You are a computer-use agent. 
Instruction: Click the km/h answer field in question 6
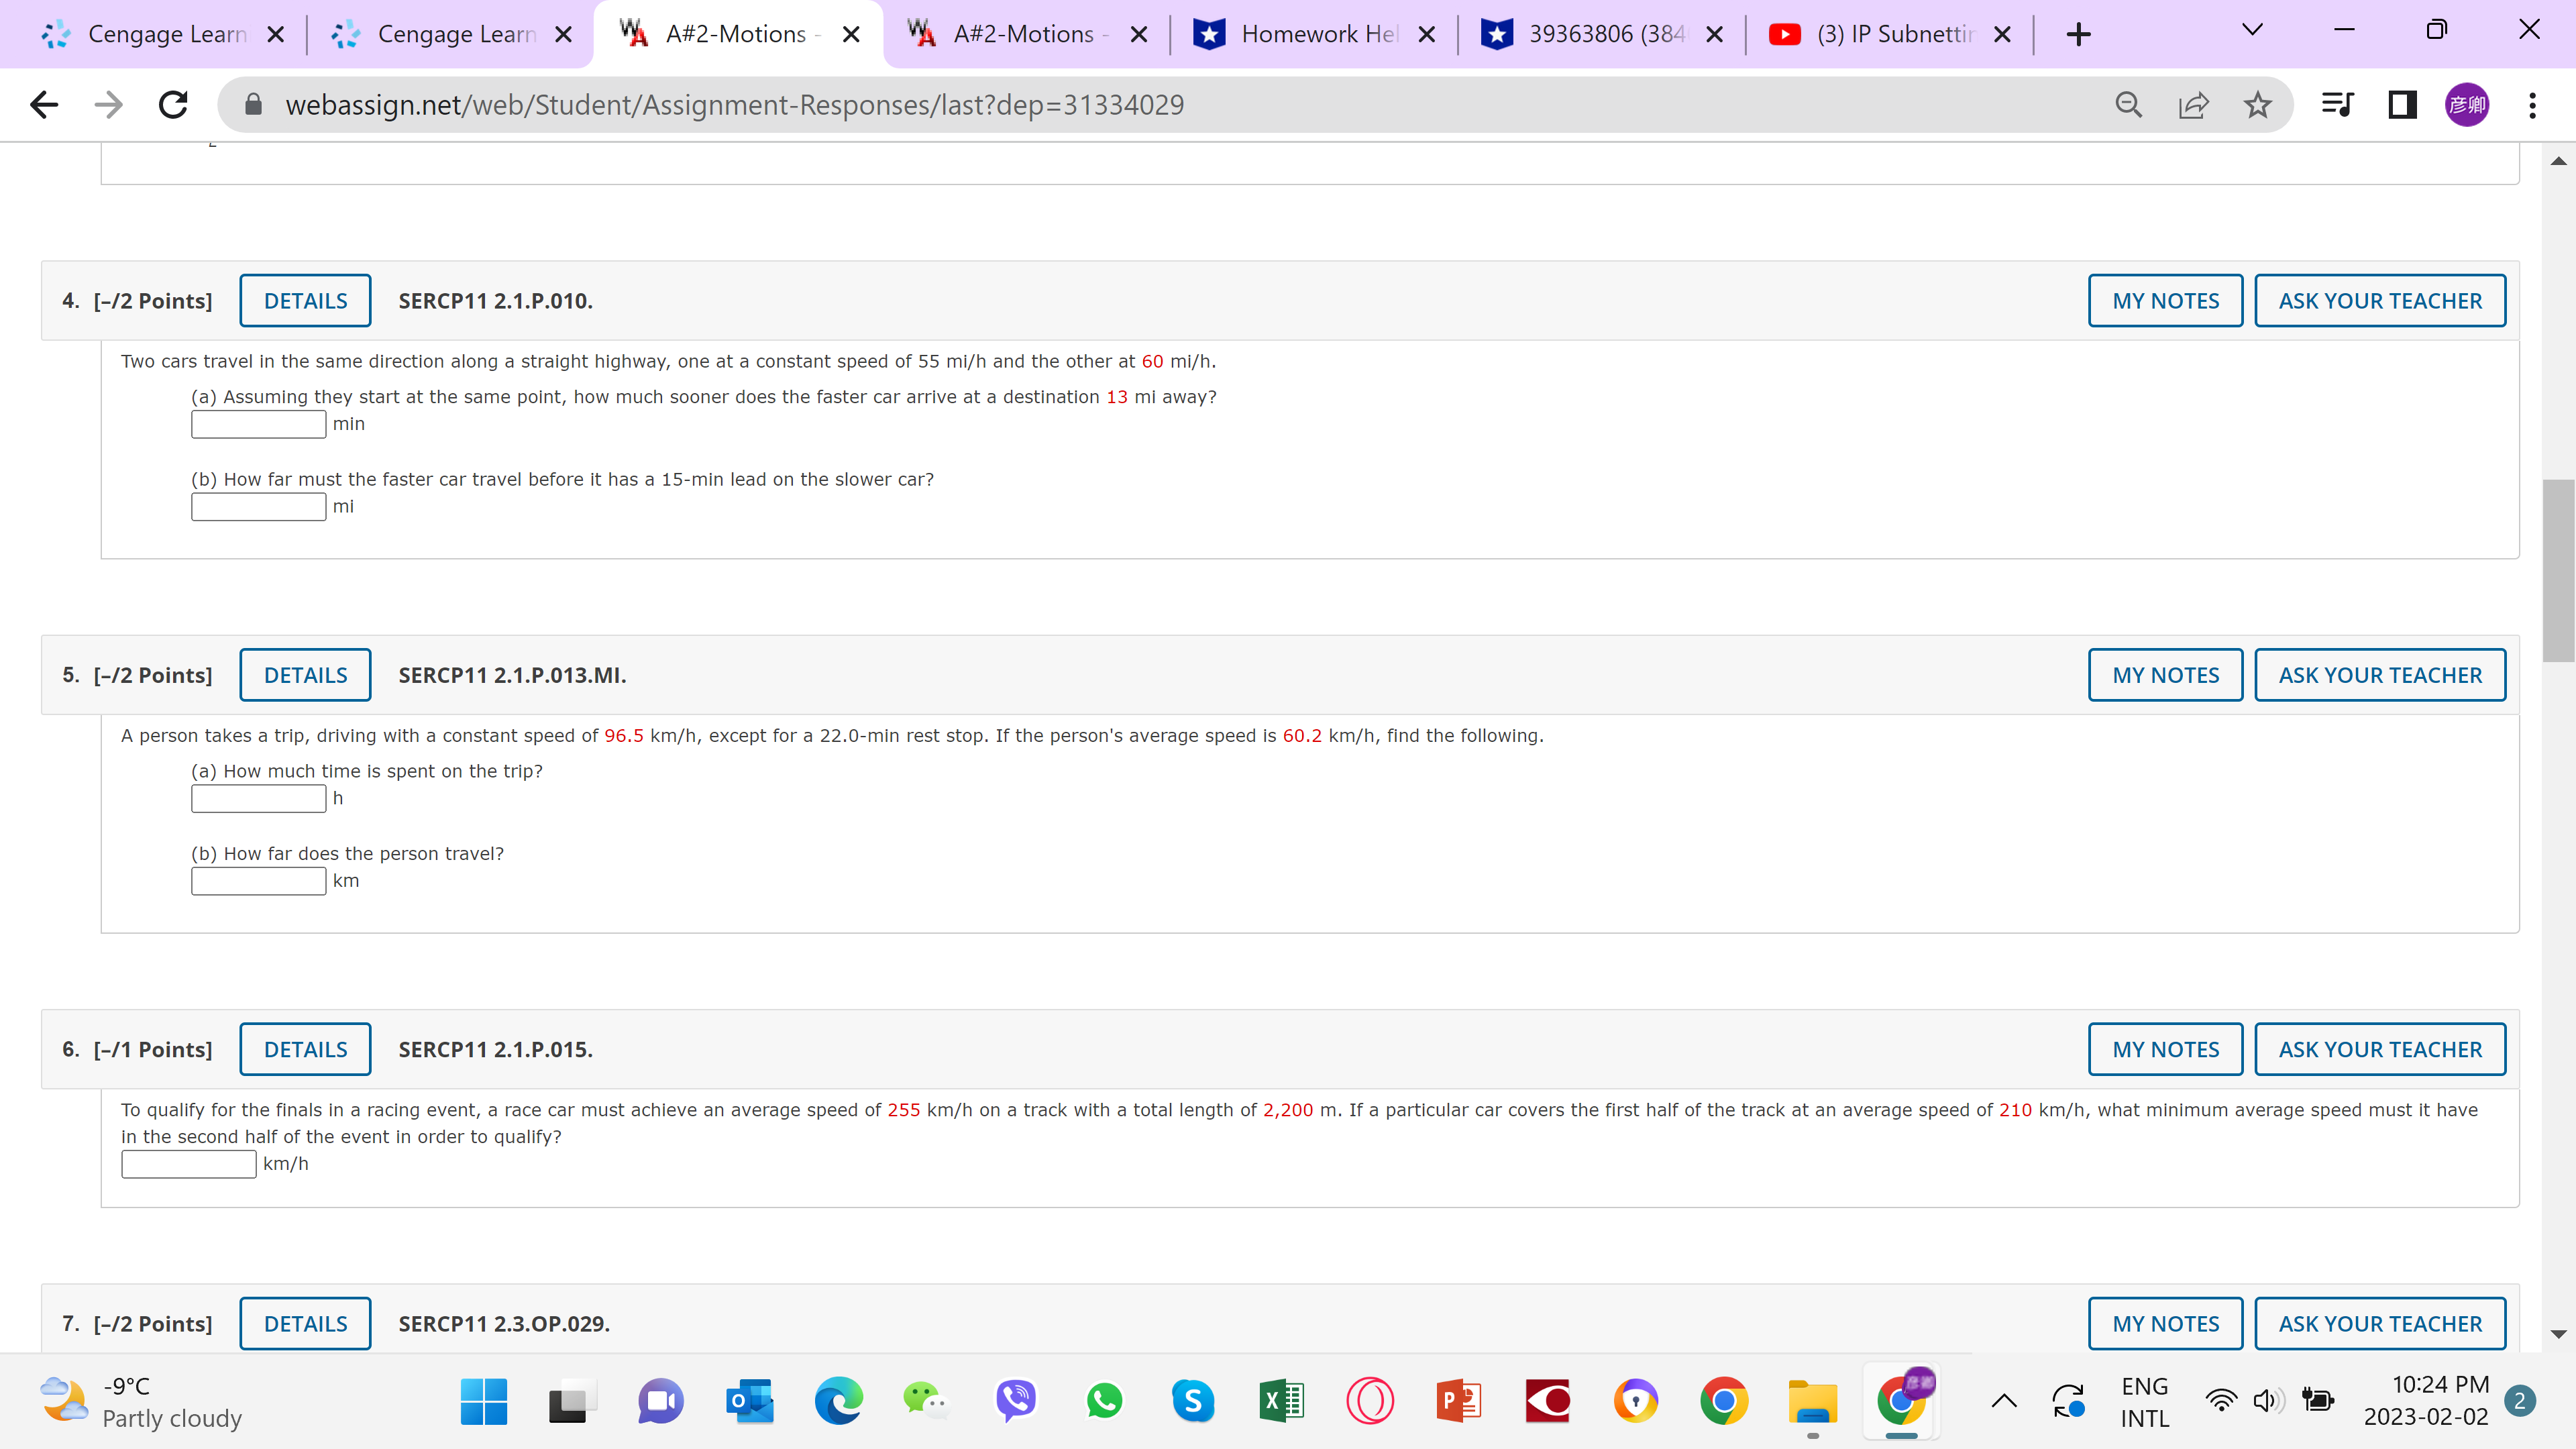[x=188, y=1164]
